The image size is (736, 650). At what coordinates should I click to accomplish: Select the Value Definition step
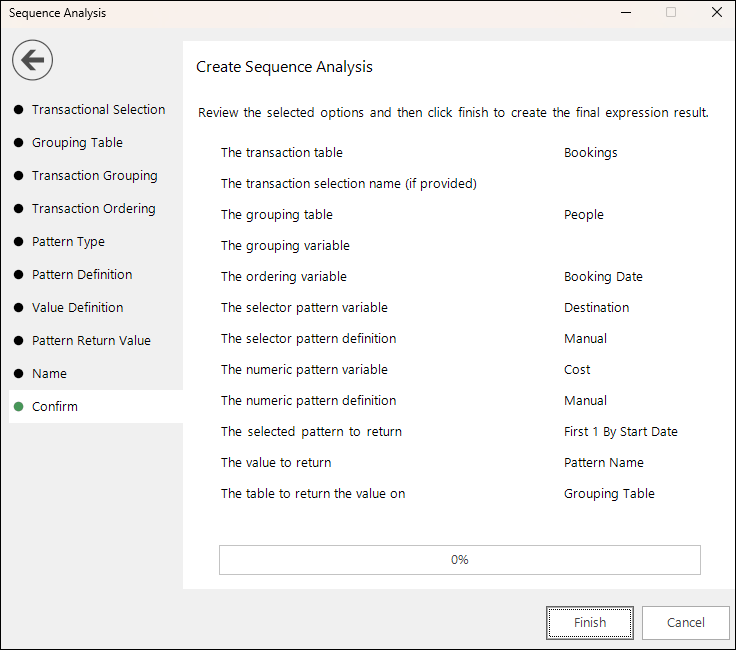[77, 307]
